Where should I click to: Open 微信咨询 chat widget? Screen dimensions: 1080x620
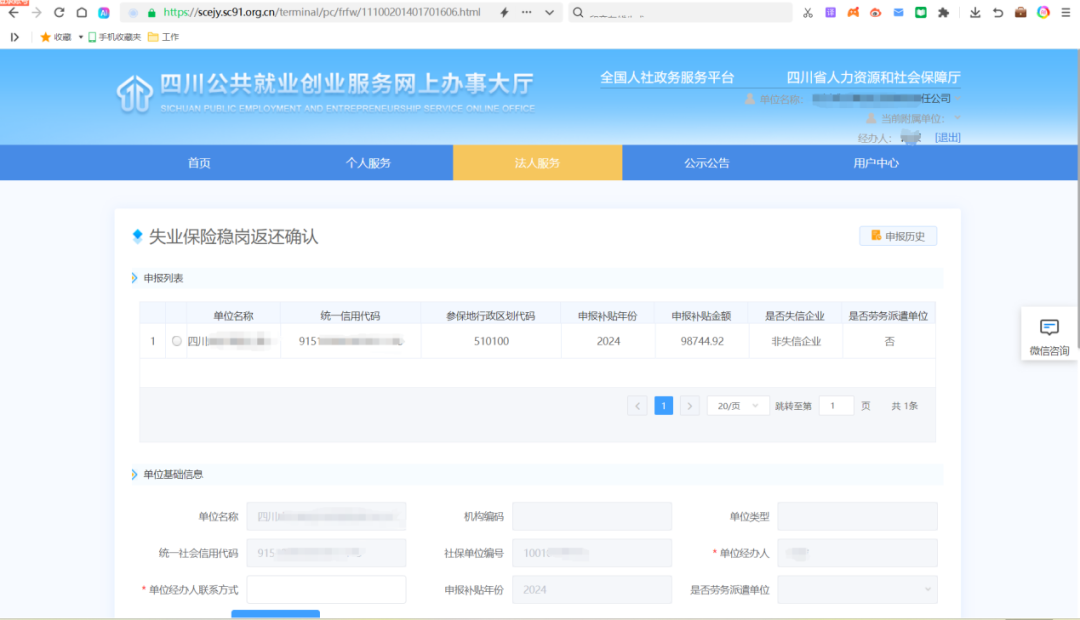point(1049,336)
